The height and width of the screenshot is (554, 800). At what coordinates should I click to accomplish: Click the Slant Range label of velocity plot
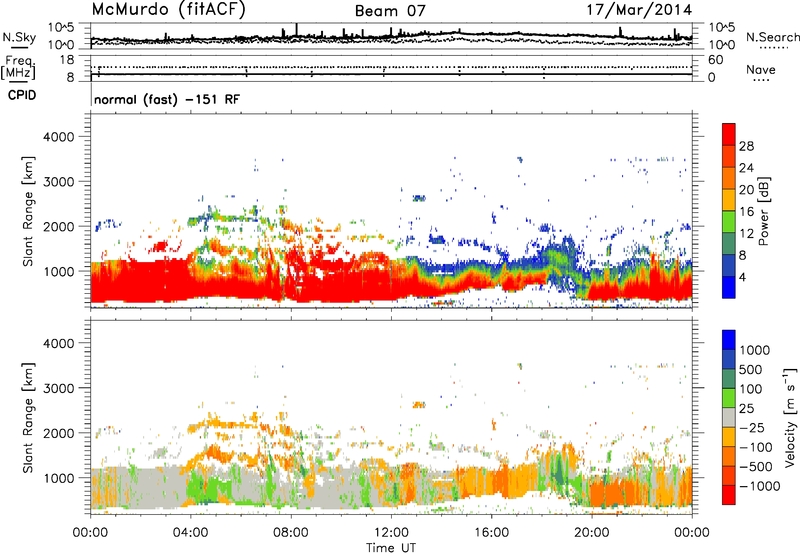pyautogui.click(x=28, y=417)
